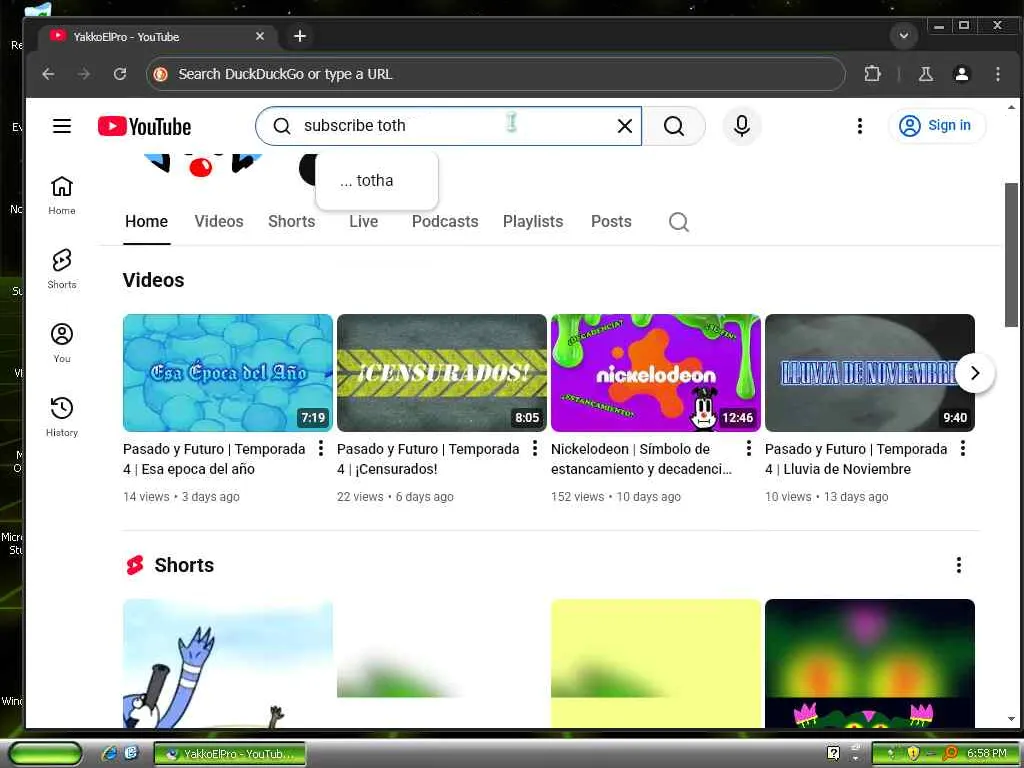Go to Home in the left sidebar

point(62,195)
